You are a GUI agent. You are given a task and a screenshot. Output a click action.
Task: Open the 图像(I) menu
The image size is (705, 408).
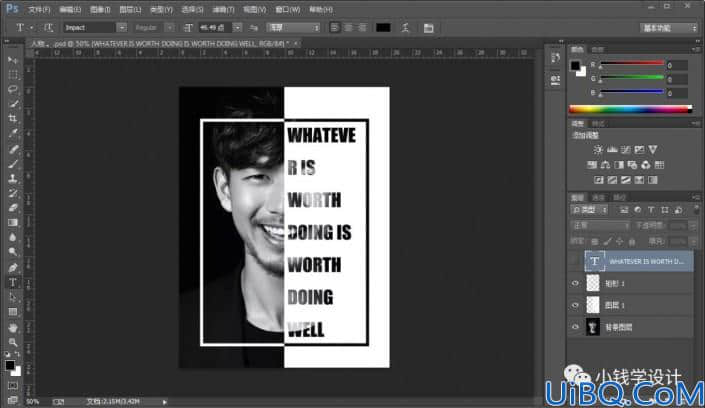pos(100,9)
